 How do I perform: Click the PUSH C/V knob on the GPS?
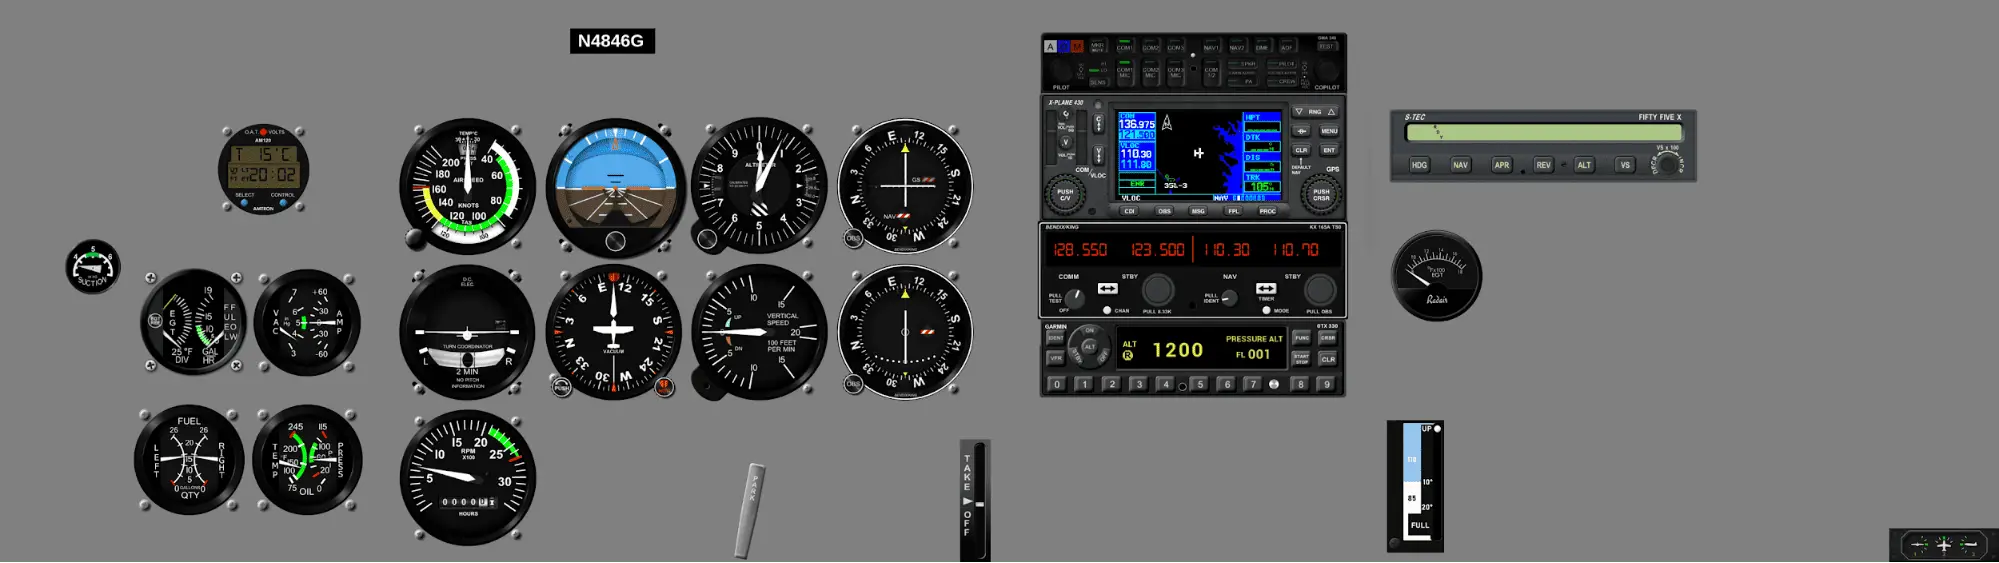tap(1065, 194)
